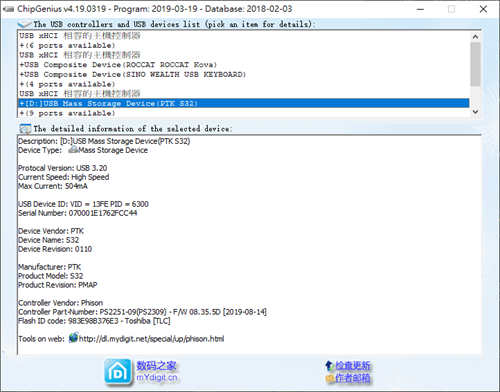
Task: Select the USB Mass Storage Device (PTK S32) row
Action: [x=243, y=103]
